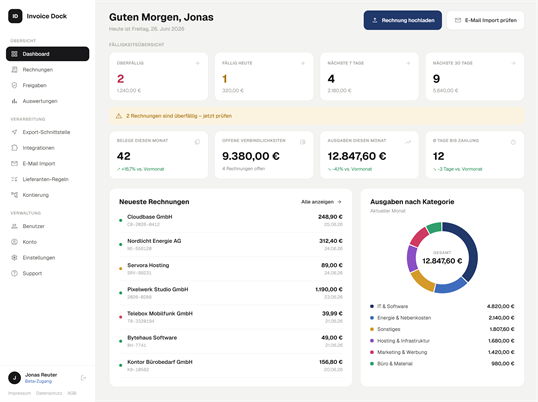Screen dimensions: 538x402
Task: Click the arrow on the Überfällig card
Action: 197,63
